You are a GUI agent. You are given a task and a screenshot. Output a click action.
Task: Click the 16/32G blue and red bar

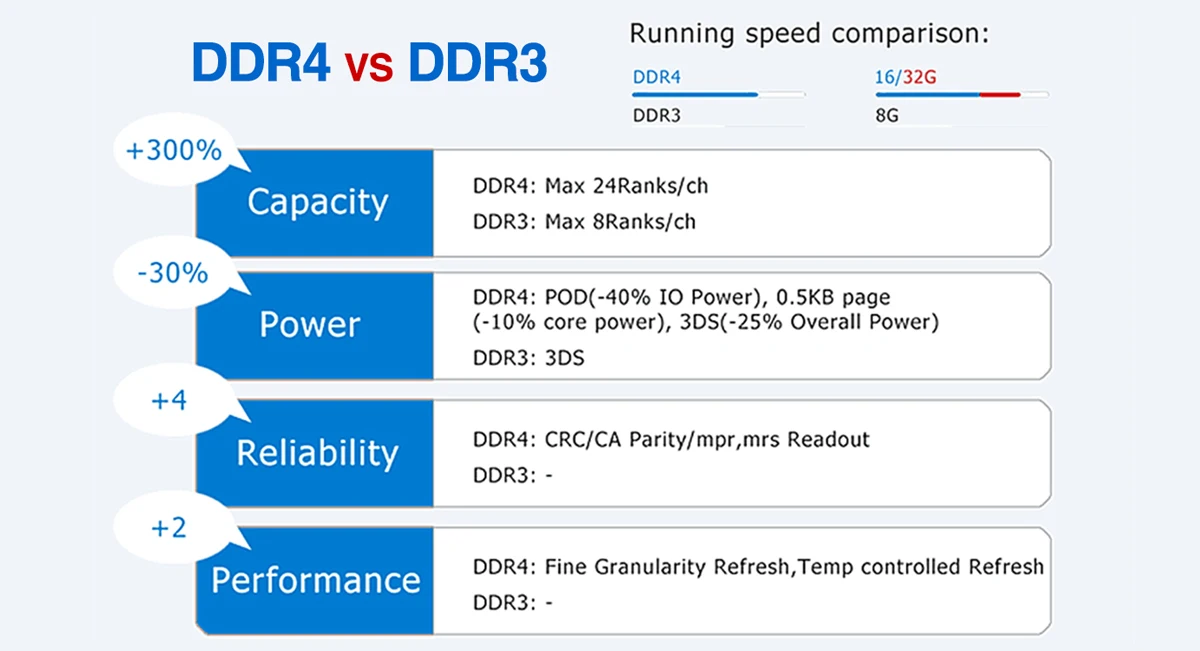pos(947,94)
